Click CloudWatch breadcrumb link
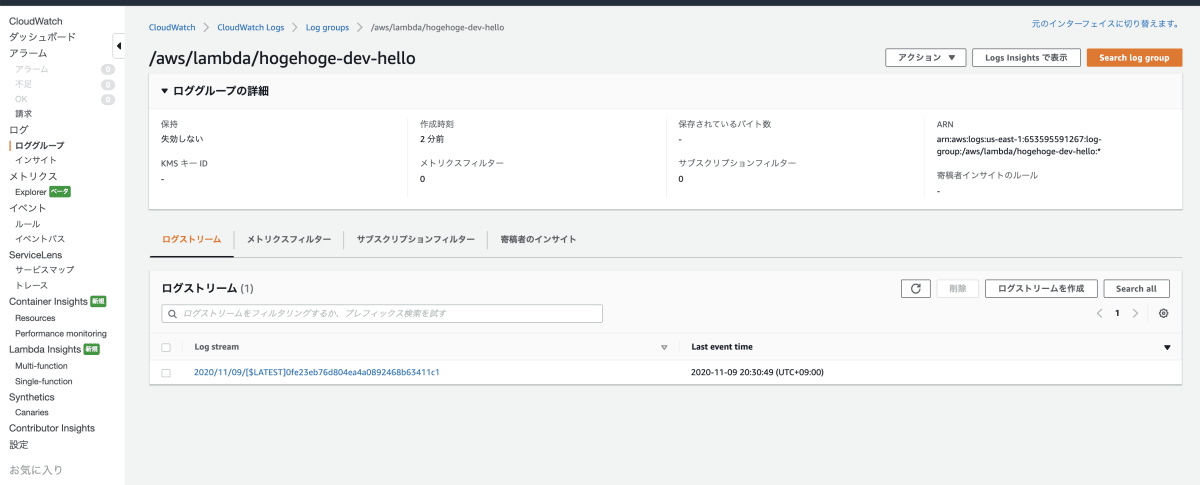1200x485 pixels. pos(172,27)
